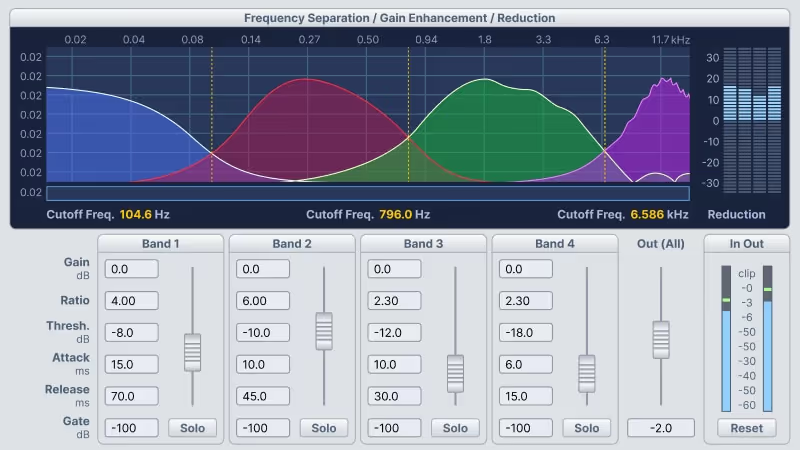800x450 pixels.
Task: Click Band 2 Gain field showing 0.0
Action: 263,269
